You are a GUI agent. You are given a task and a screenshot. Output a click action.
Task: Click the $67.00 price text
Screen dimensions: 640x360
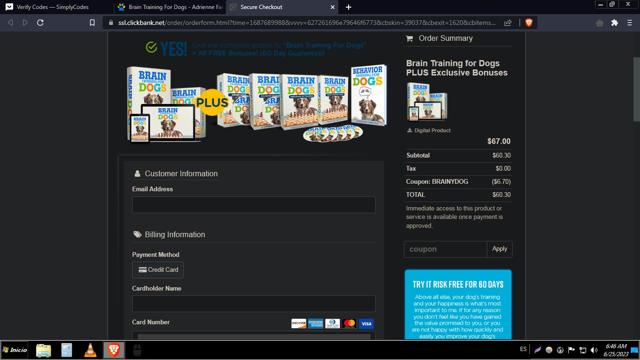click(x=499, y=141)
